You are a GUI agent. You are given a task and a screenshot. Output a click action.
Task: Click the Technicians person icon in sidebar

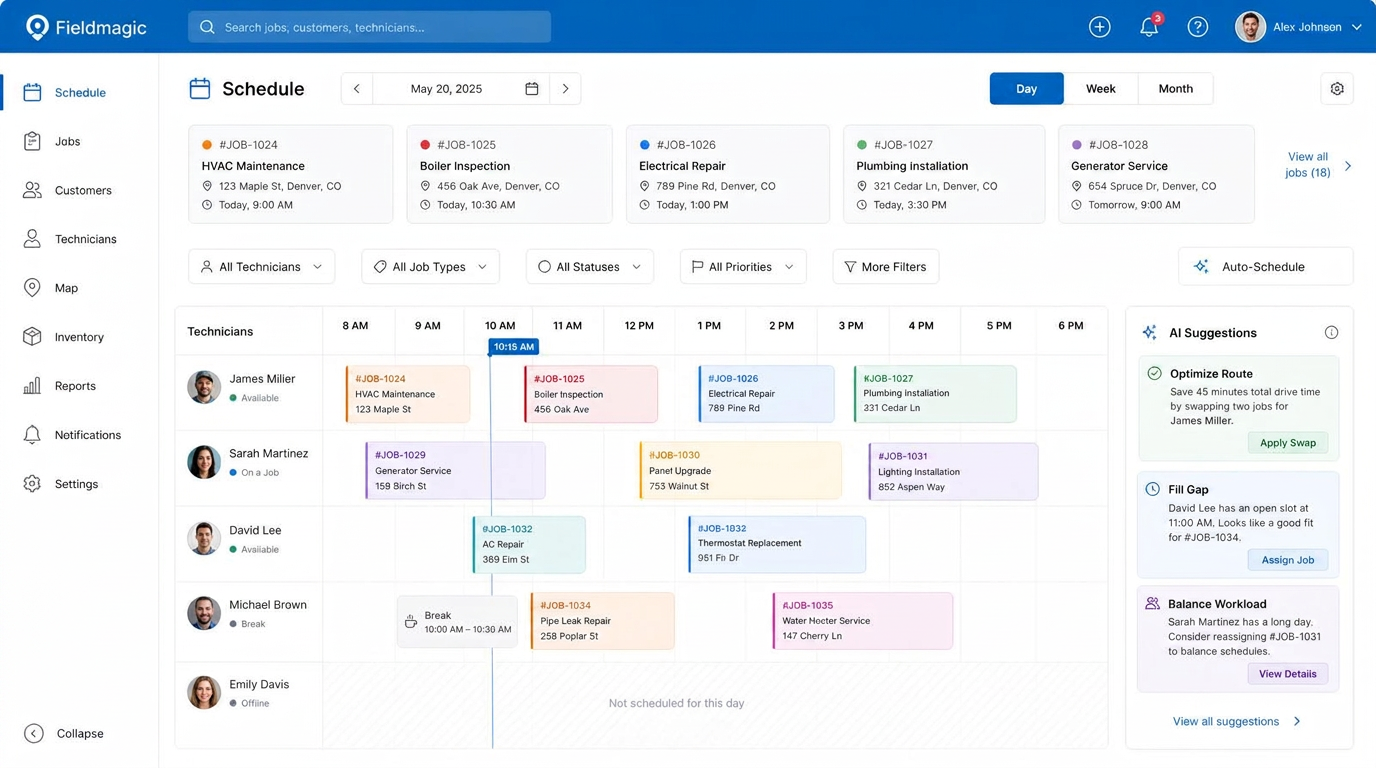(x=32, y=239)
